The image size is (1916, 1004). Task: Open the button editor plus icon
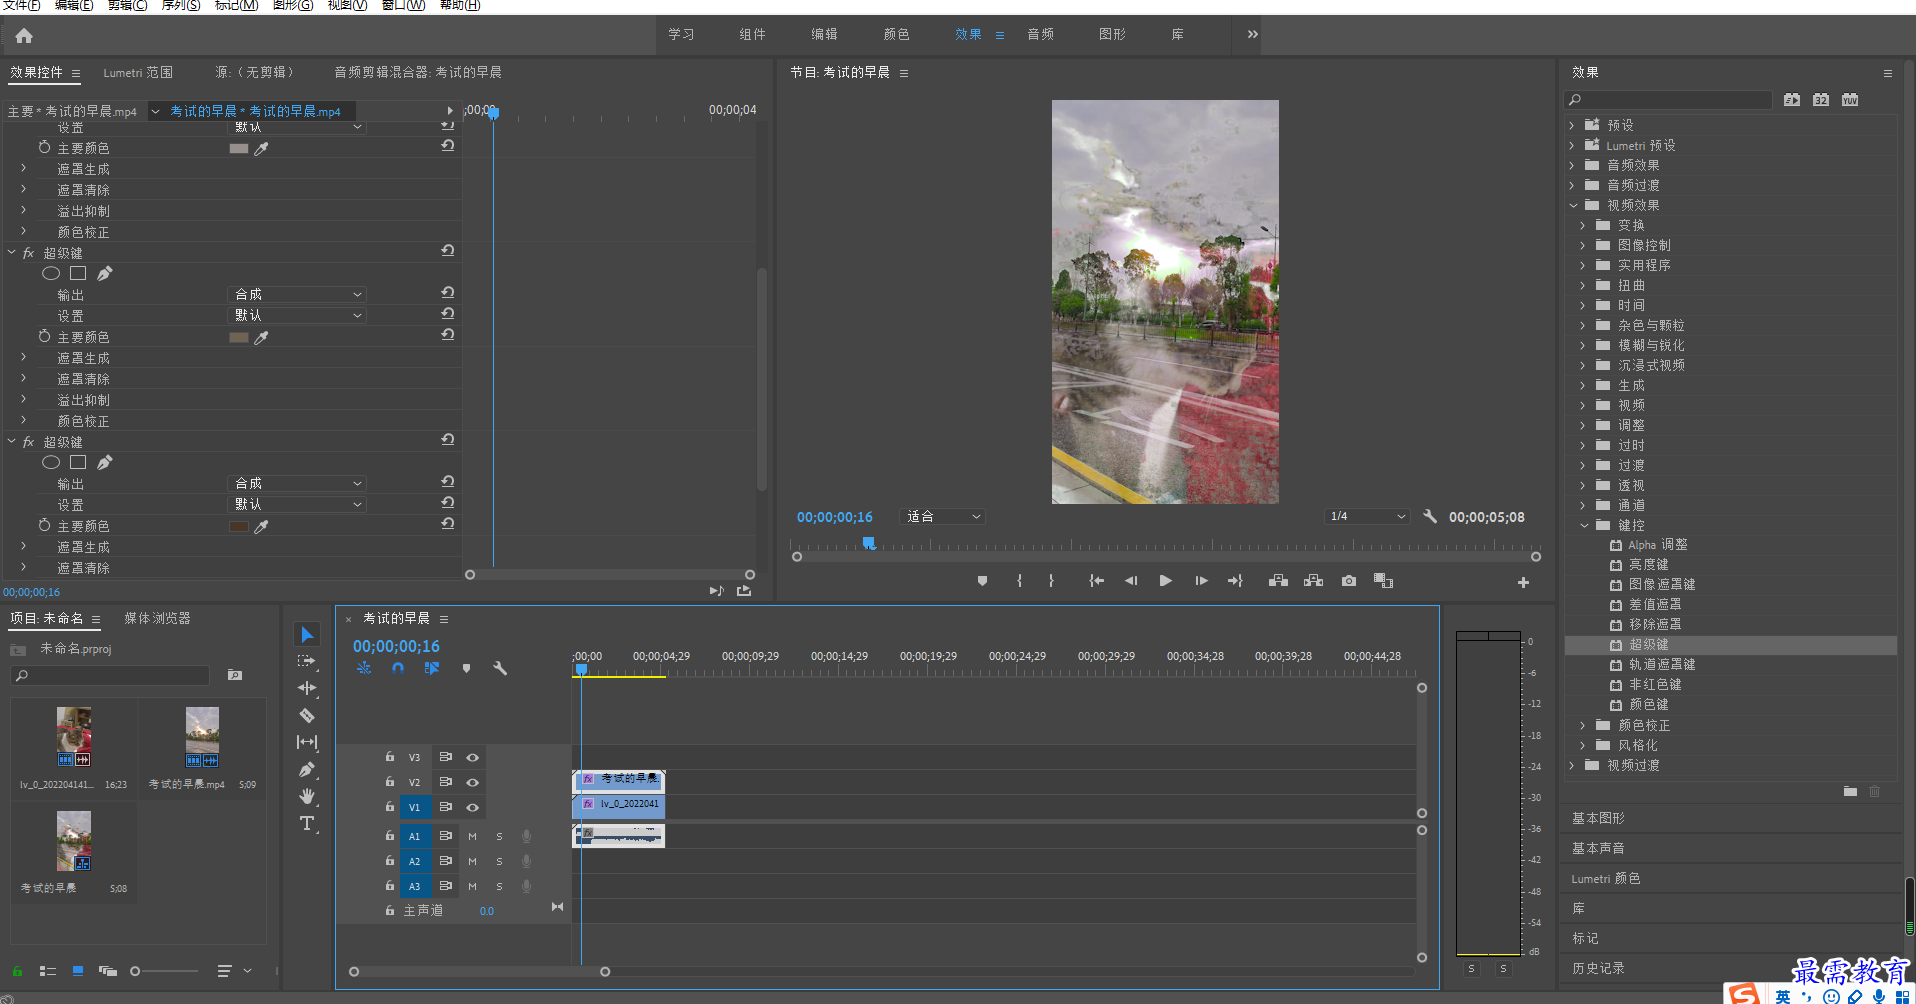pyautogui.click(x=1523, y=582)
